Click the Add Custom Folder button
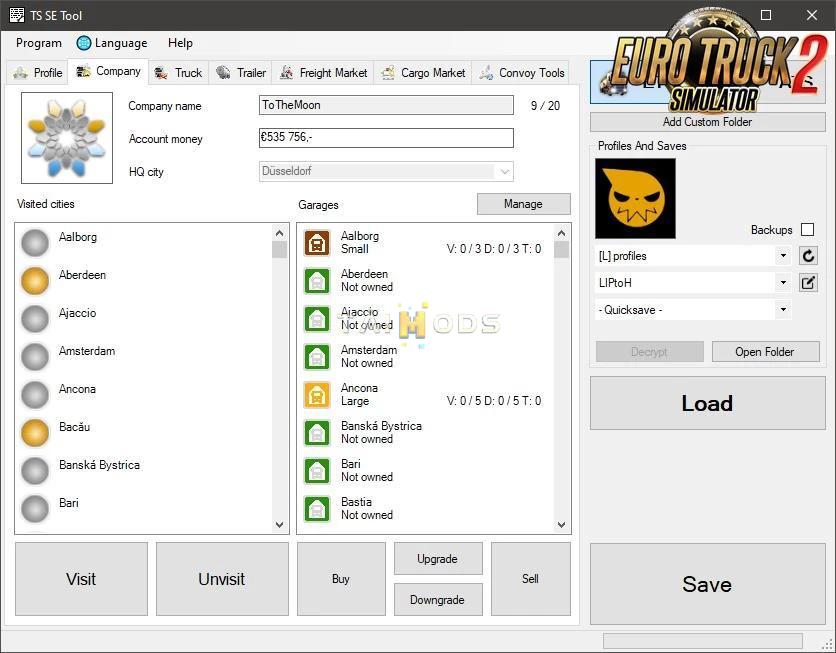Viewport: 836px width, 653px height. (x=708, y=122)
